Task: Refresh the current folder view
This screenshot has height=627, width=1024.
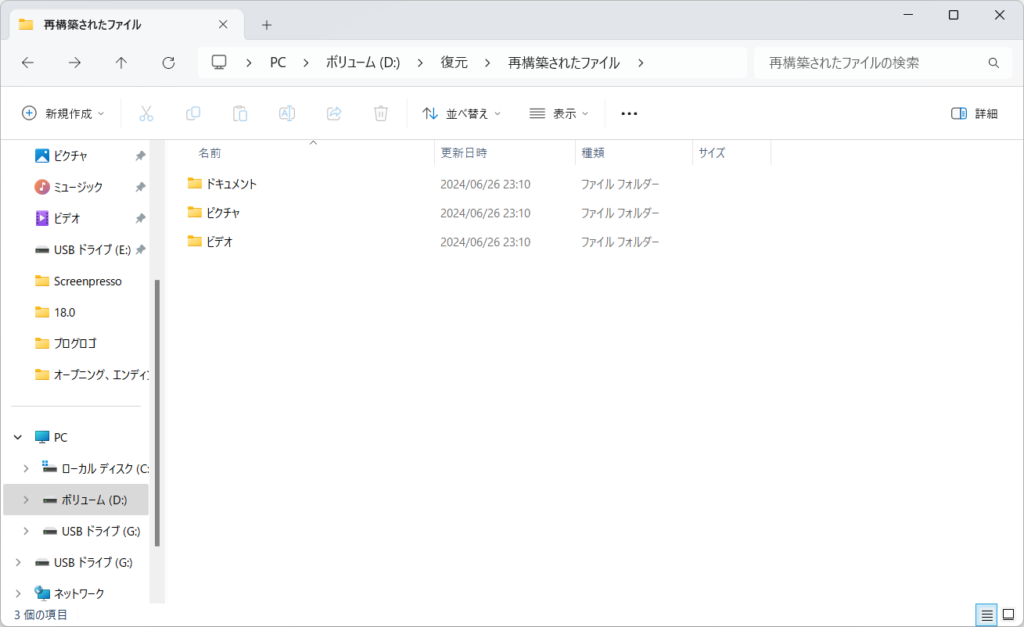Action: 168,63
